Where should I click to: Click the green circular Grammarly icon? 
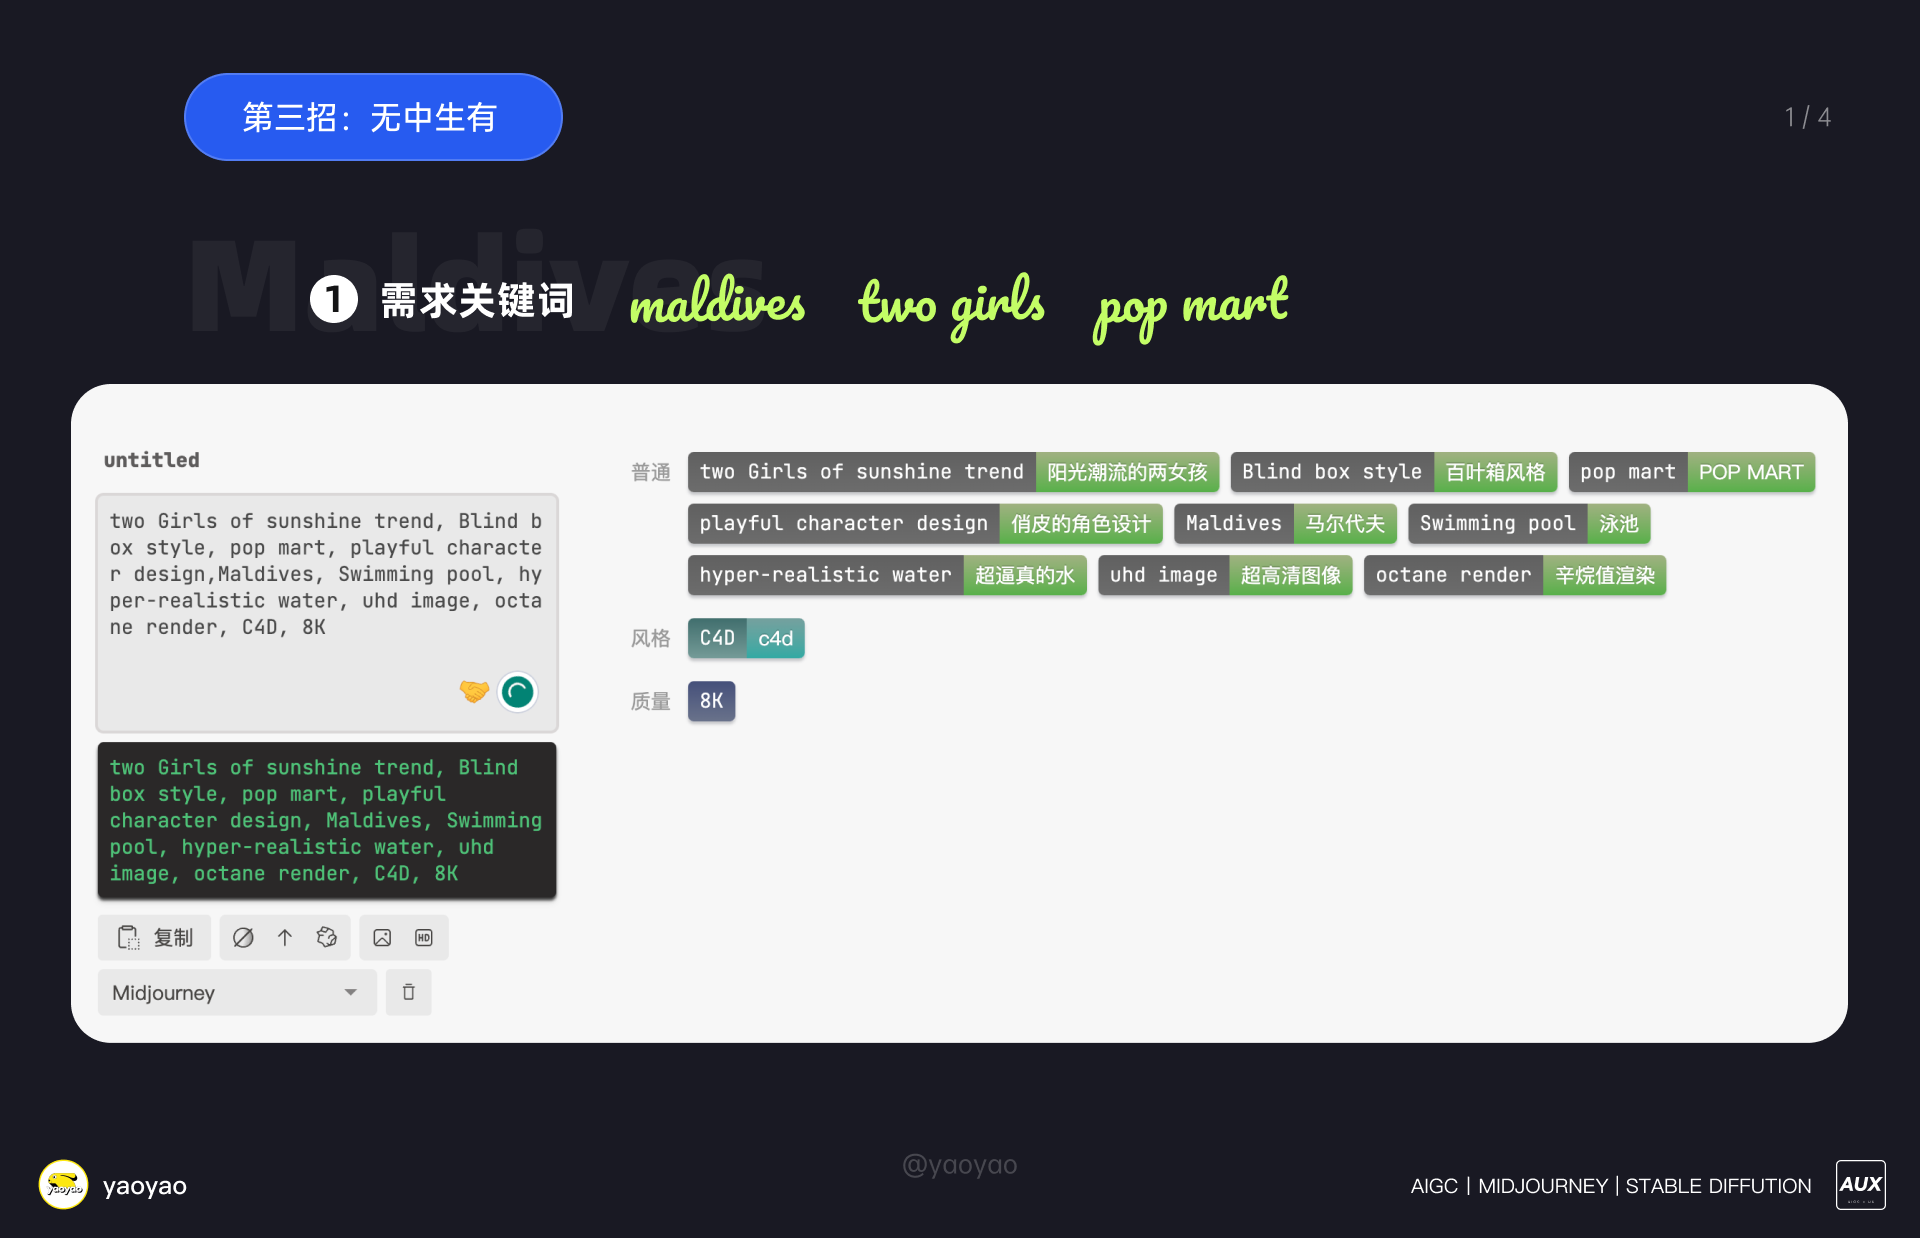[518, 691]
